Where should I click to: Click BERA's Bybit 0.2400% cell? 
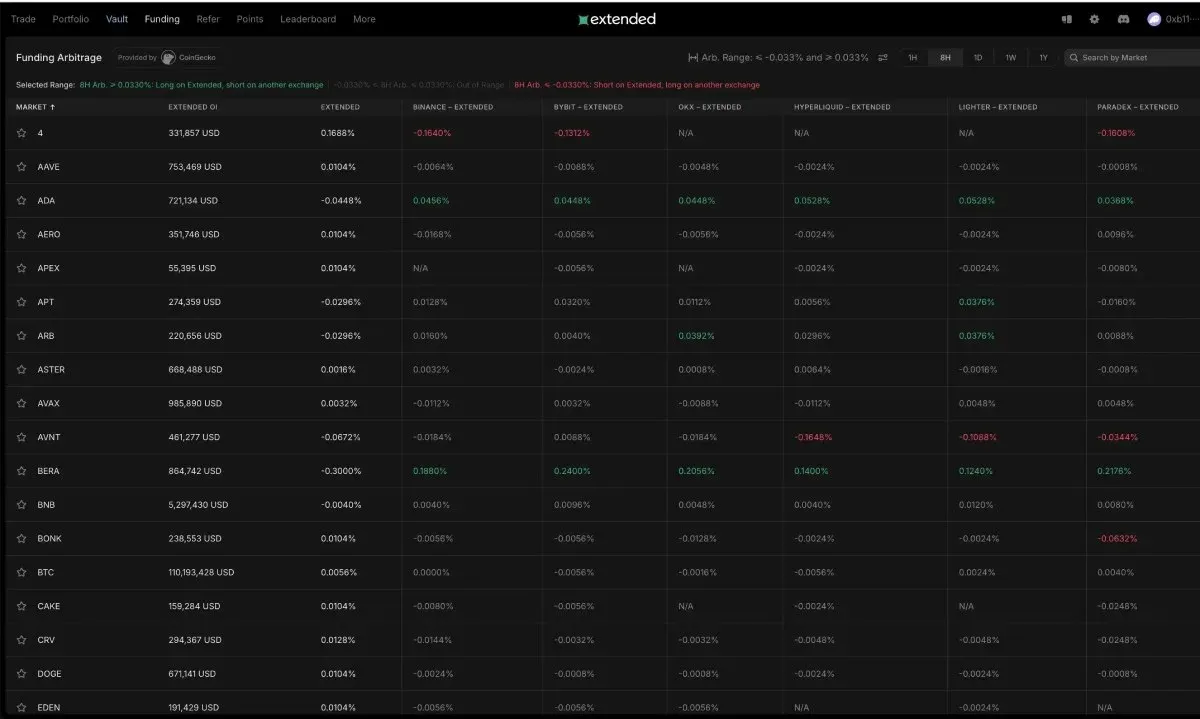click(x=572, y=471)
